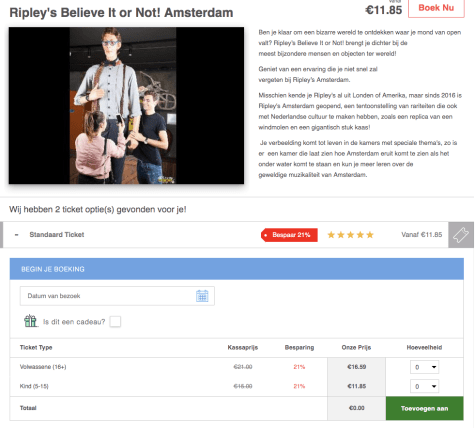Click the calendar icon in date field
Image resolution: width=475 pixels, height=428 pixels.
pos(202,296)
